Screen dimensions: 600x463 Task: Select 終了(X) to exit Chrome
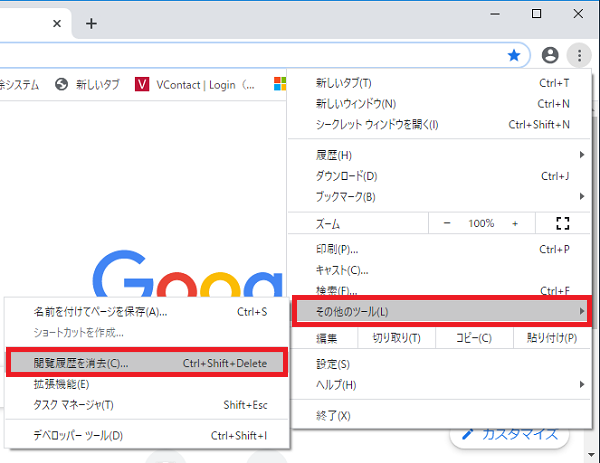click(x=439, y=416)
